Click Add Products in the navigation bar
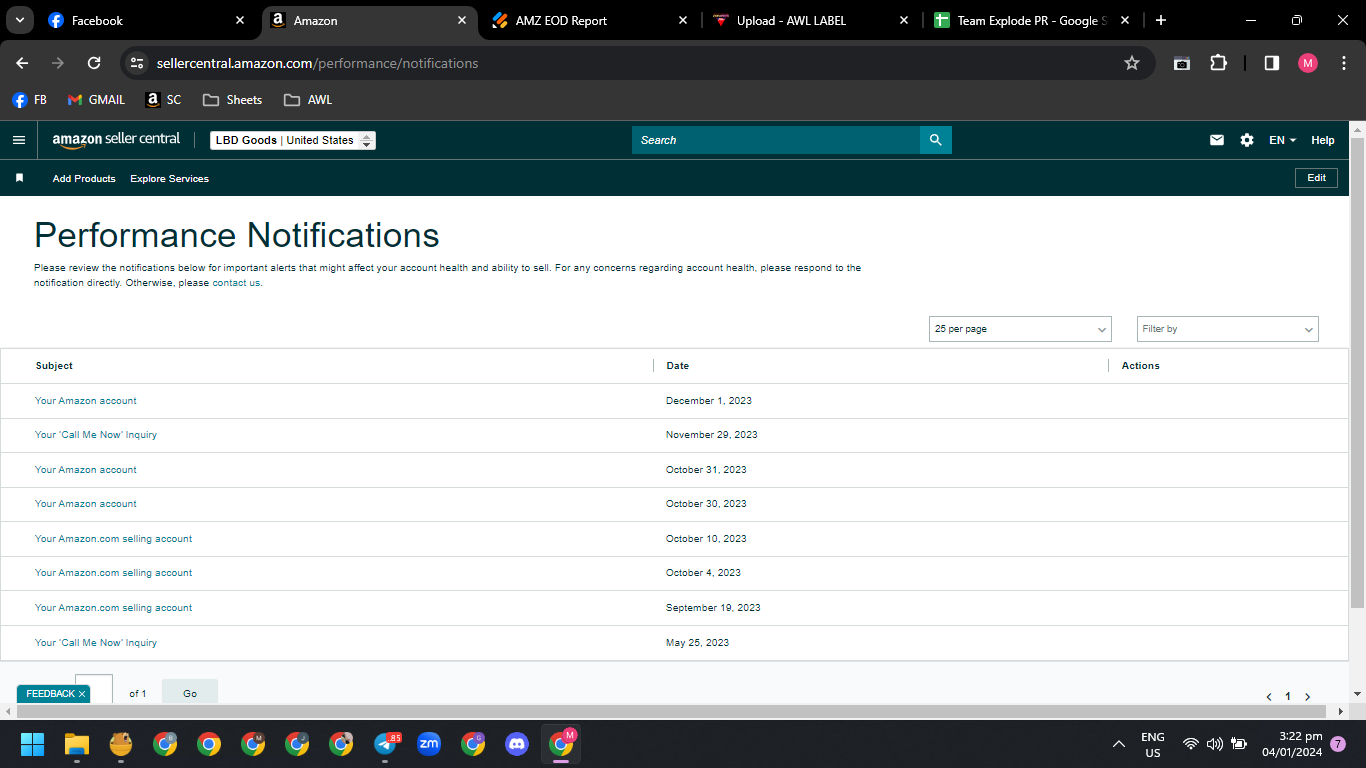1366x768 pixels. click(x=84, y=179)
